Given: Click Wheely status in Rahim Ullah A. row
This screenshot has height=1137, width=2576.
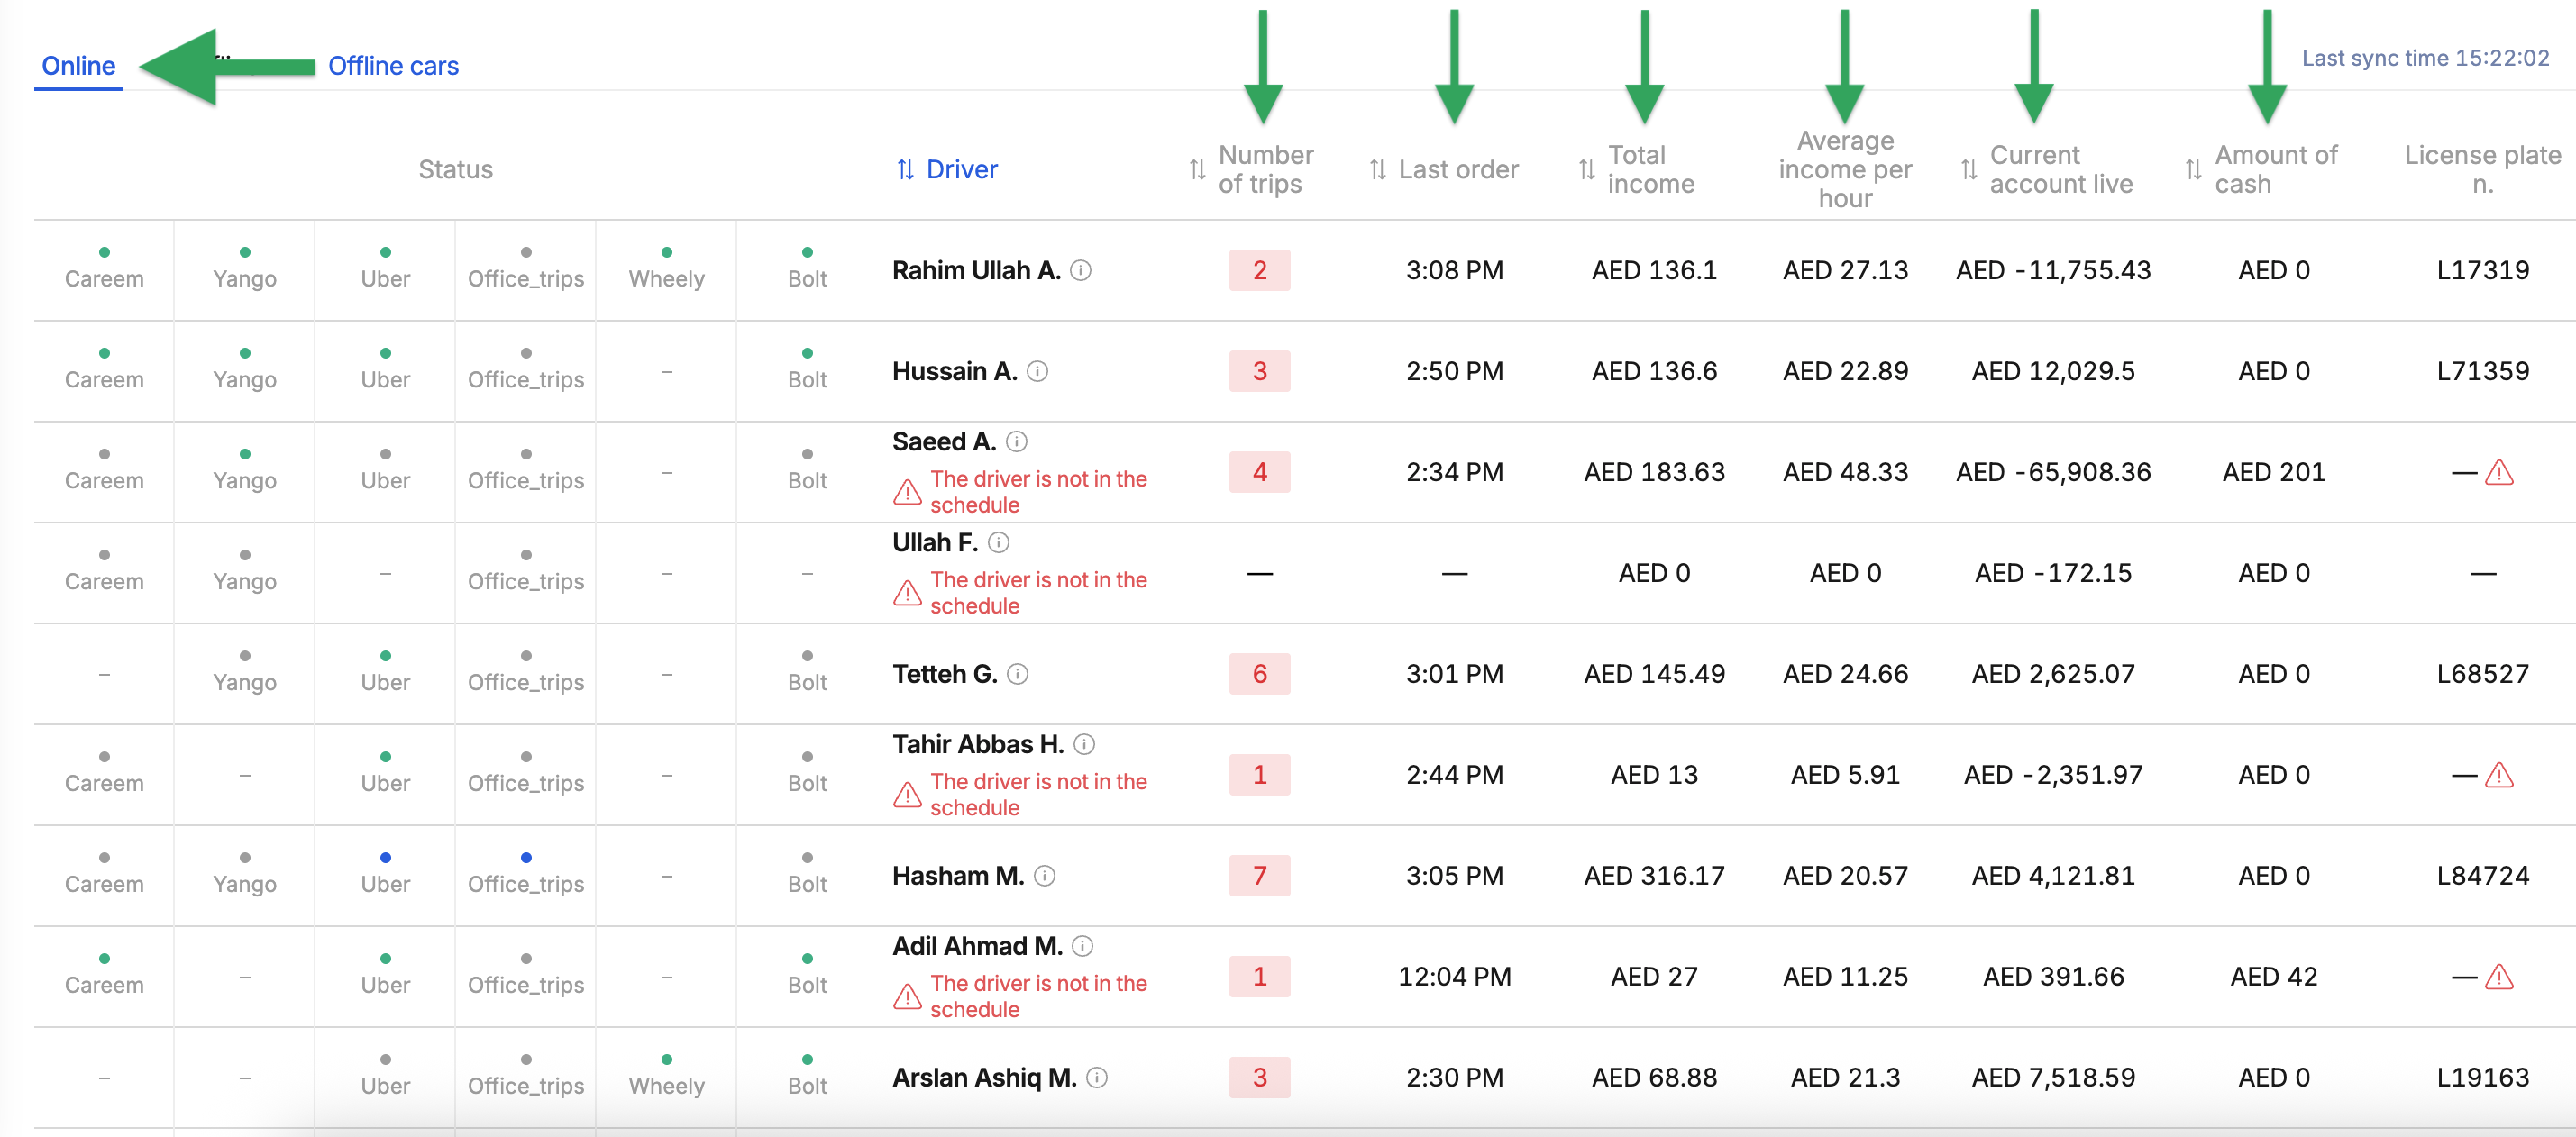Looking at the screenshot, I should click(x=667, y=269).
